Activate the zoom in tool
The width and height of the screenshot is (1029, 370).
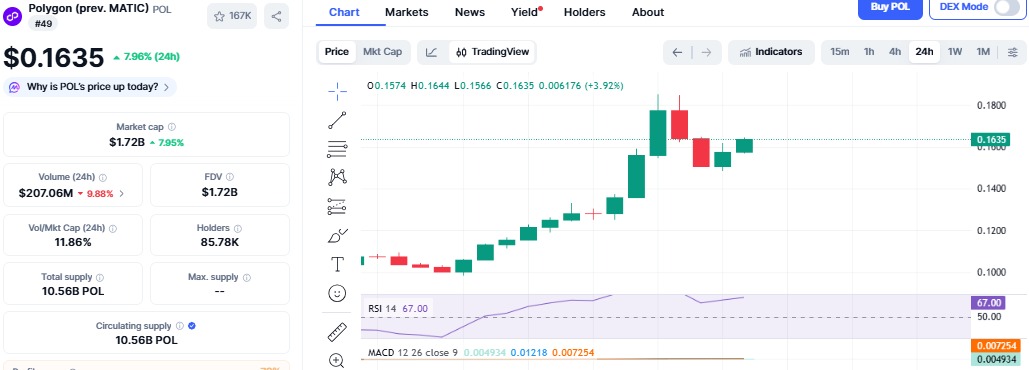(337, 360)
